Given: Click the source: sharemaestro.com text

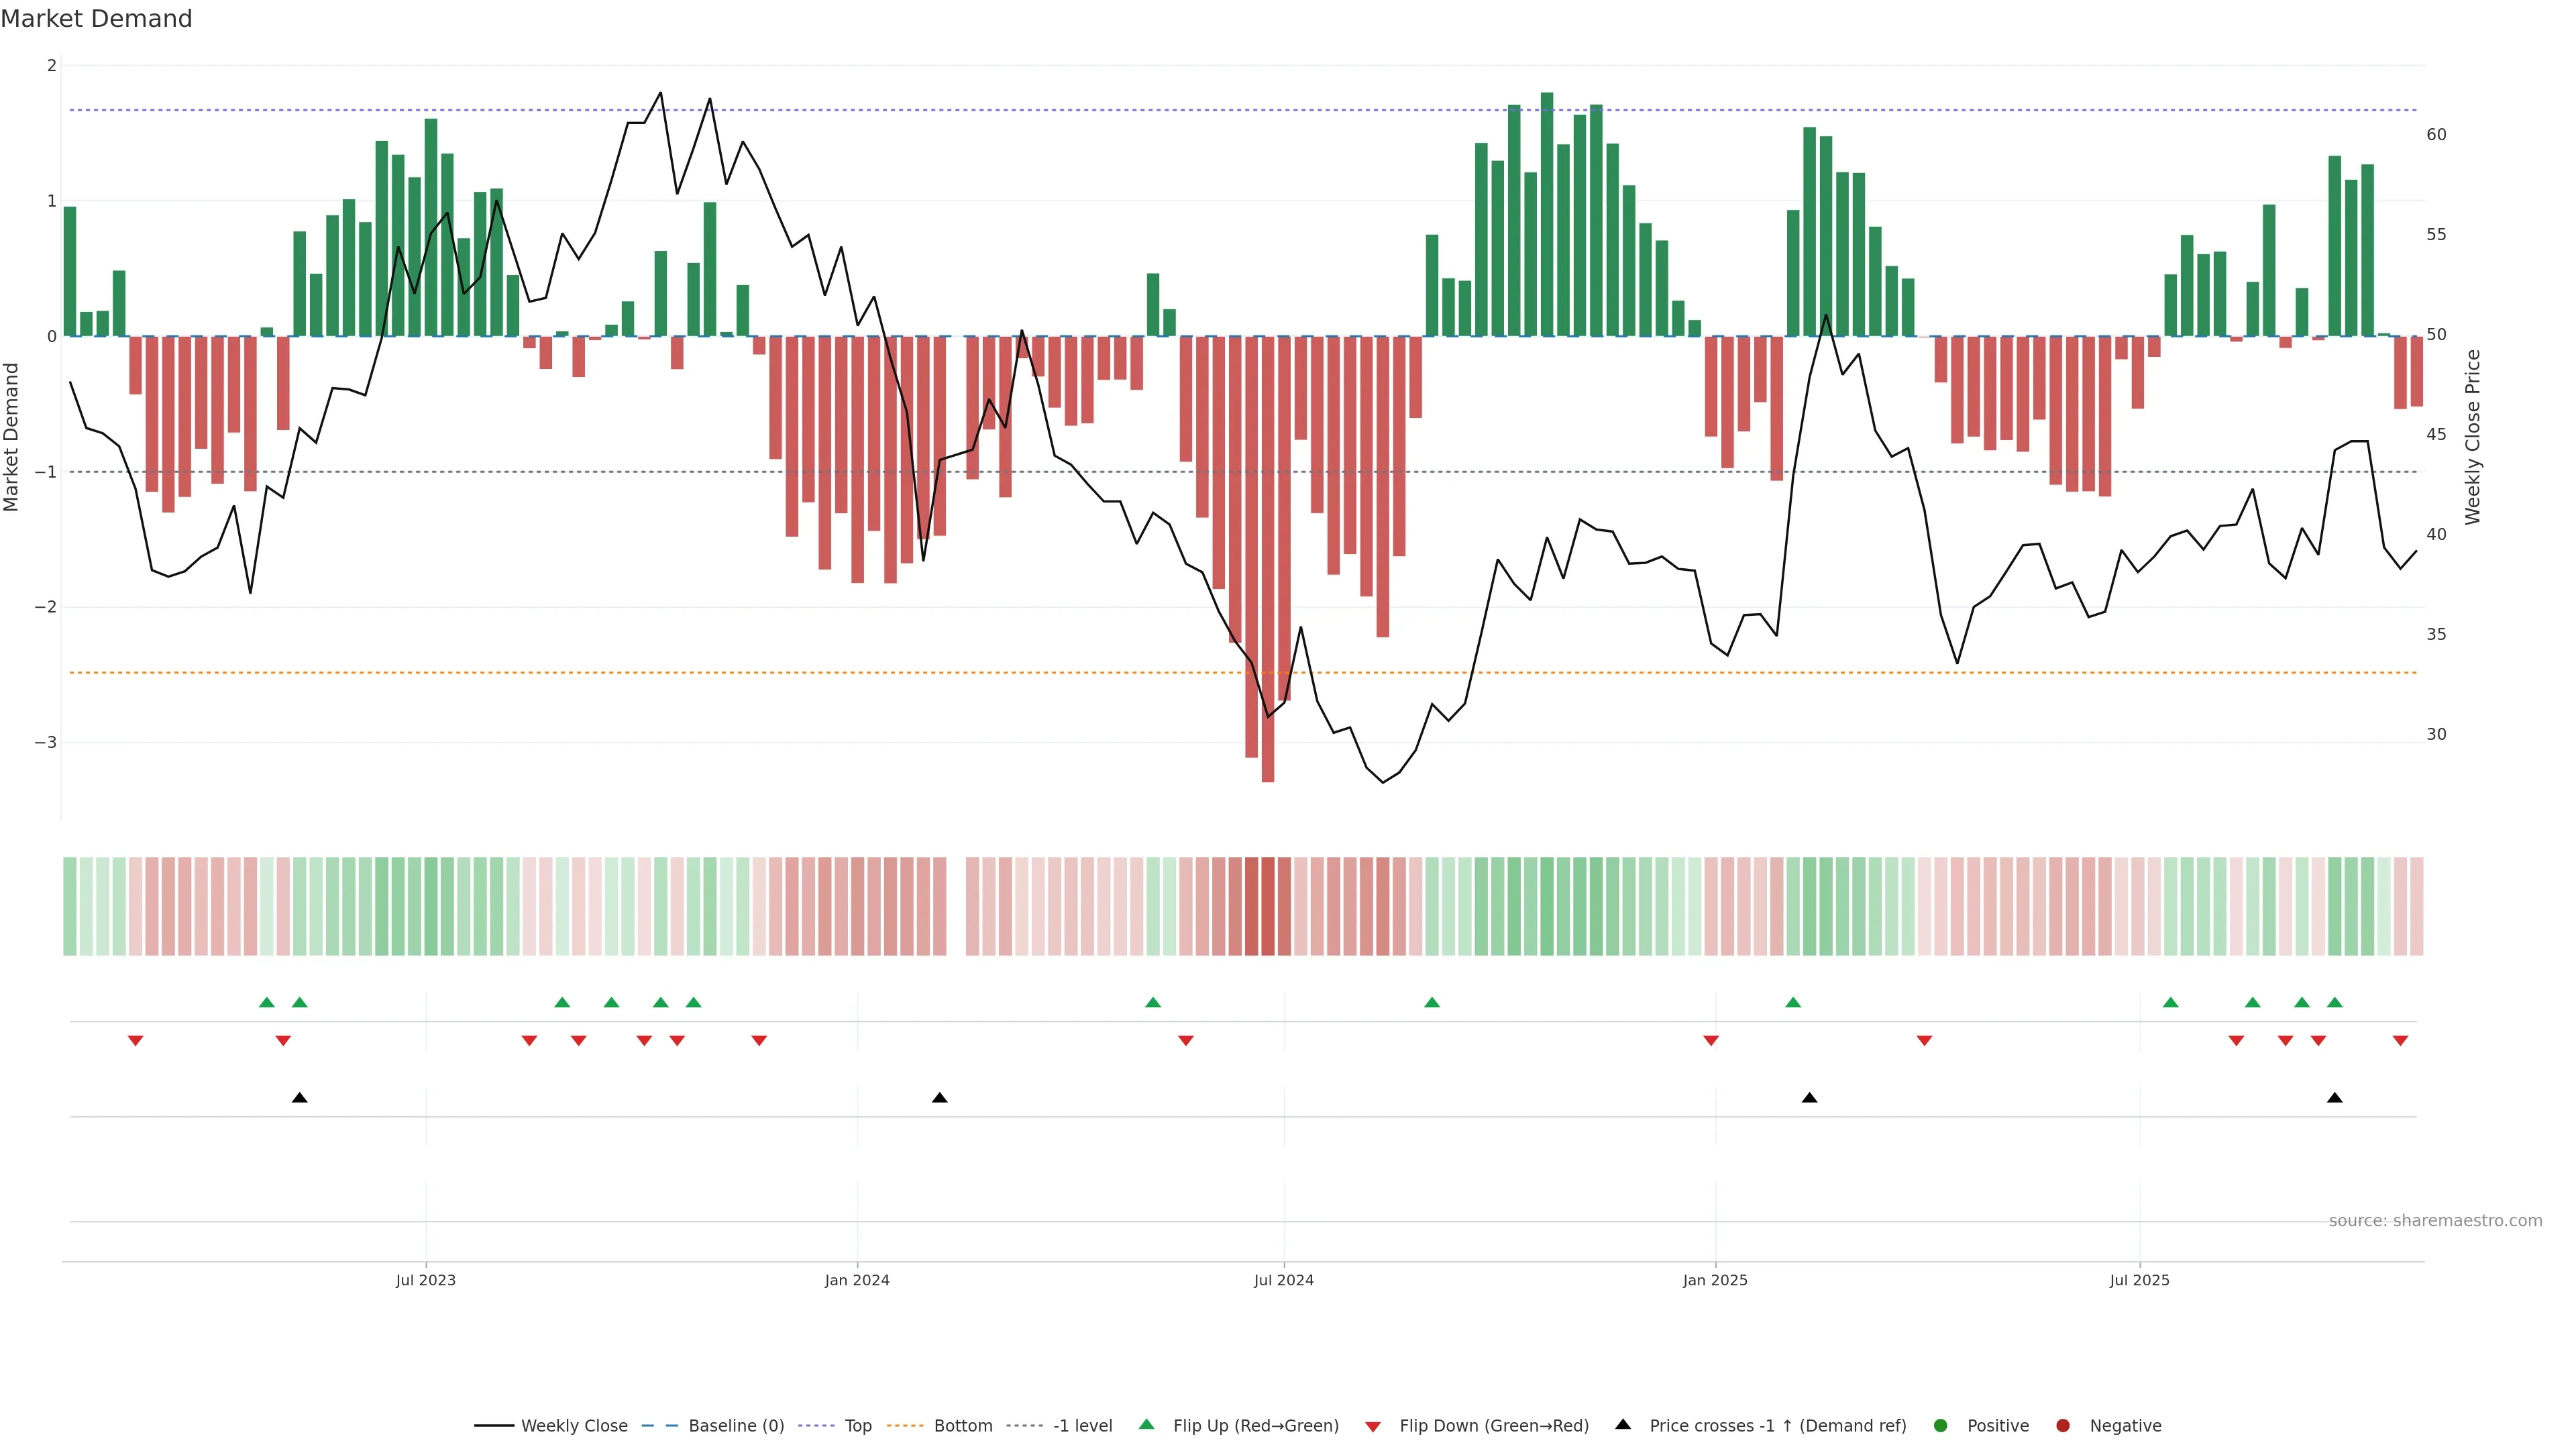Looking at the screenshot, I should [x=2435, y=1220].
